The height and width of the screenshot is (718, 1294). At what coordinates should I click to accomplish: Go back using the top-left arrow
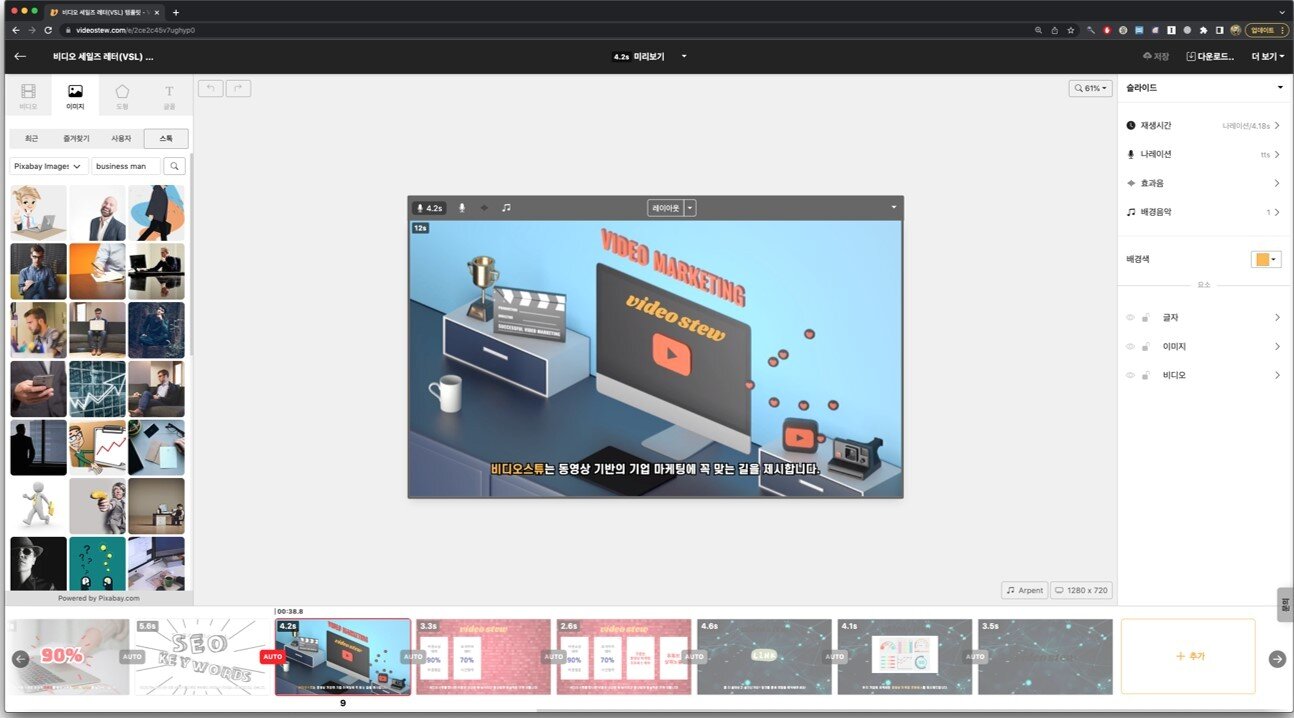tap(20, 56)
